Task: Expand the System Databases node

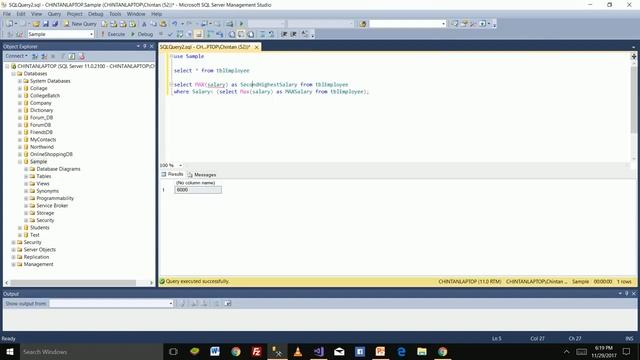Action: point(20,81)
